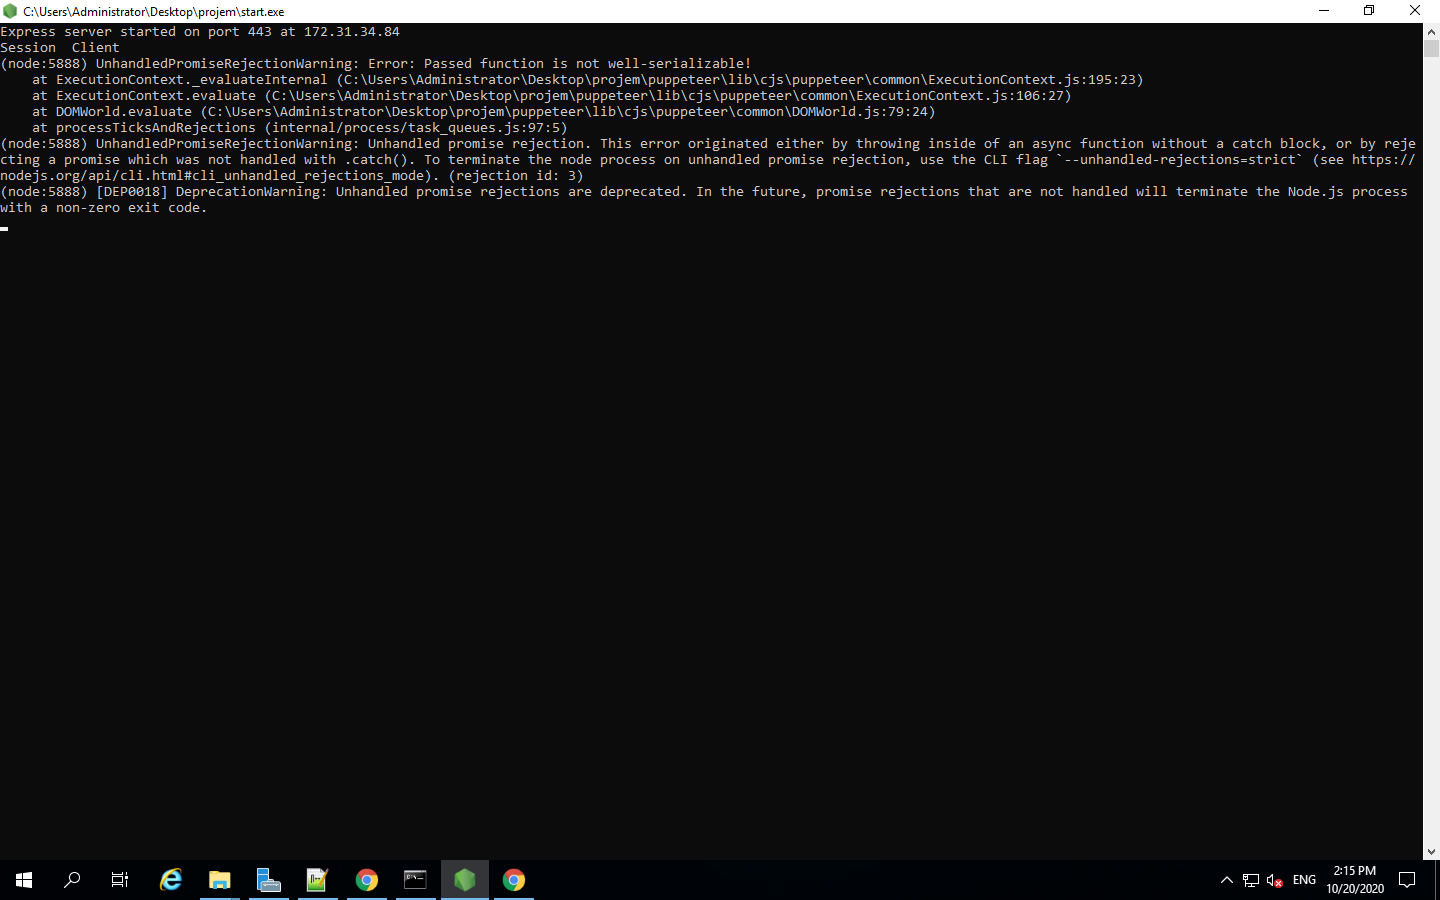This screenshot has height=900, width=1440.
Task: Click 'nodejs.org/api/cli.html' URL text
Action: [x=92, y=176]
